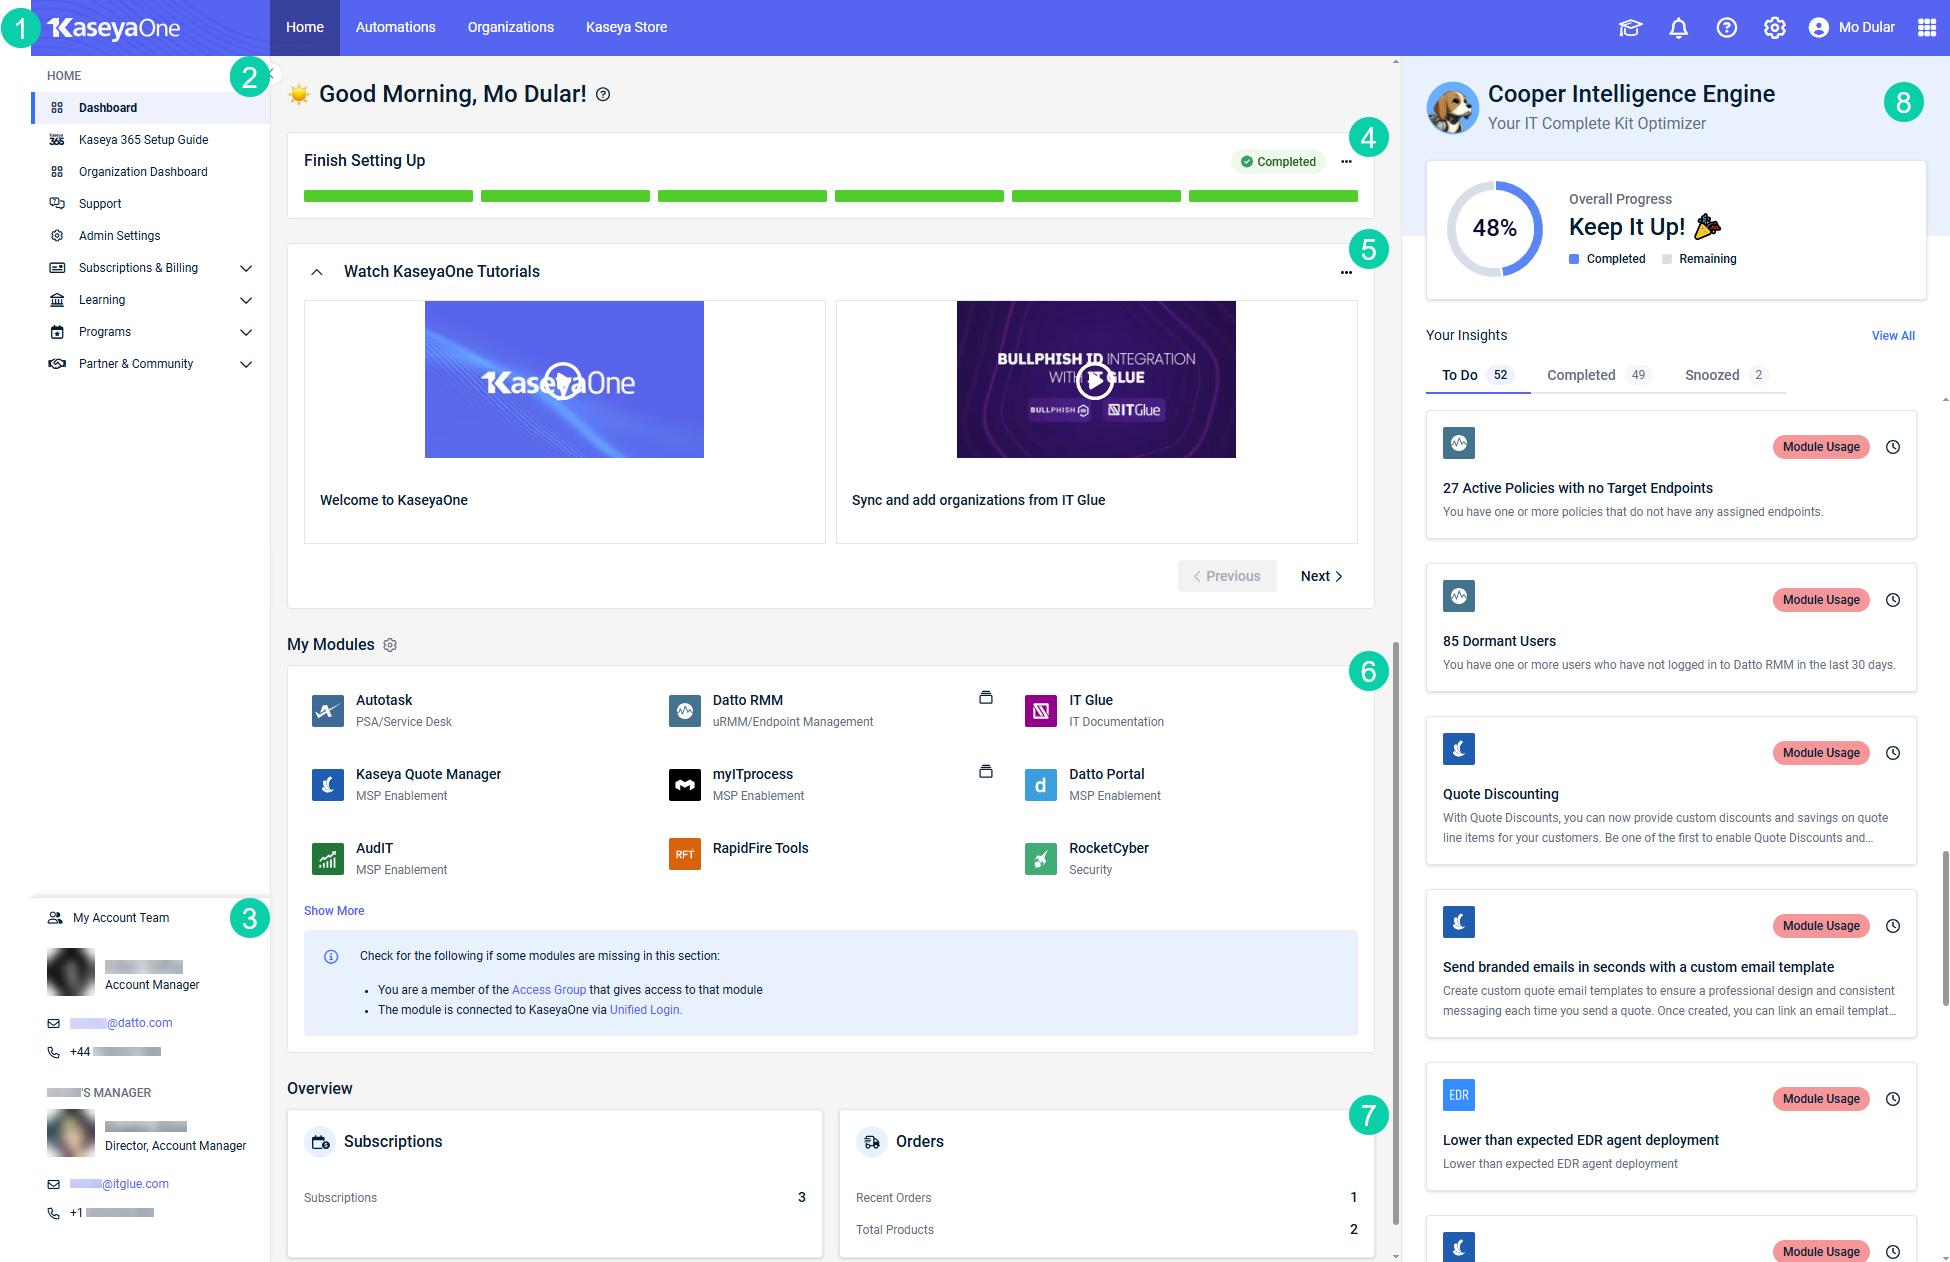Open the top bar settings gear

coord(1774,28)
